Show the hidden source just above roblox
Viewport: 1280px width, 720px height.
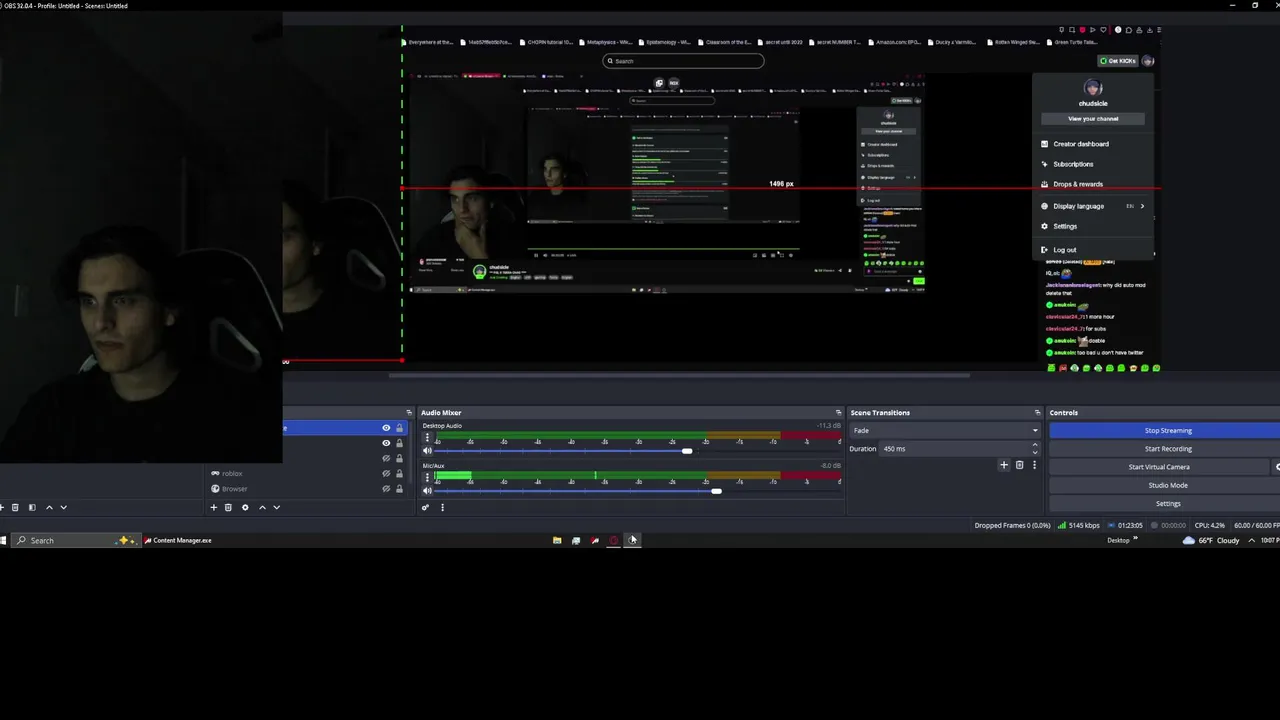386,458
